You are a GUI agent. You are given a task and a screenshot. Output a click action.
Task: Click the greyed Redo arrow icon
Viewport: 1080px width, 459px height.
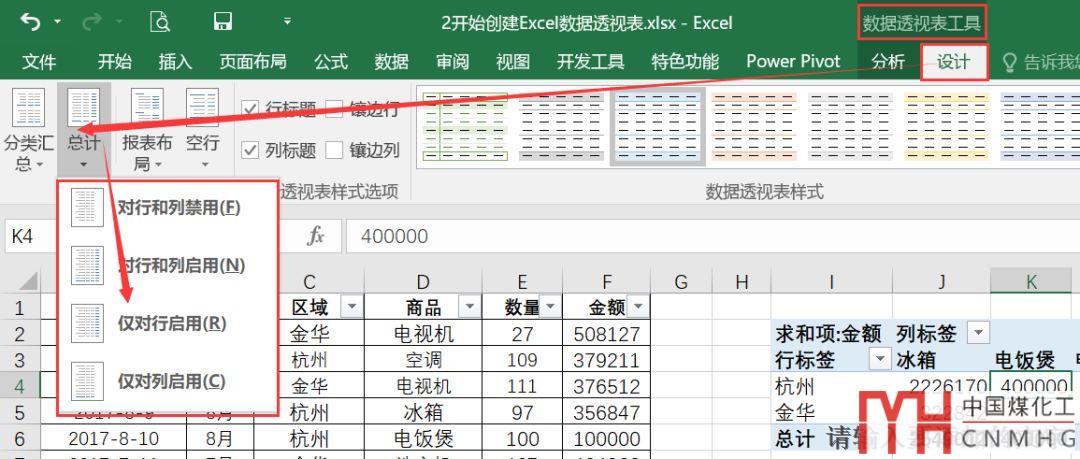(x=91, y=22)
